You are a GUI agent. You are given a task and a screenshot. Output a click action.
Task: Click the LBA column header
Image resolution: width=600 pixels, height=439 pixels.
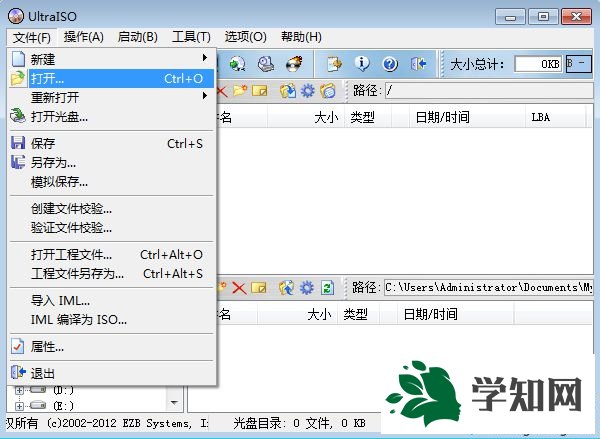click(556, 117)
